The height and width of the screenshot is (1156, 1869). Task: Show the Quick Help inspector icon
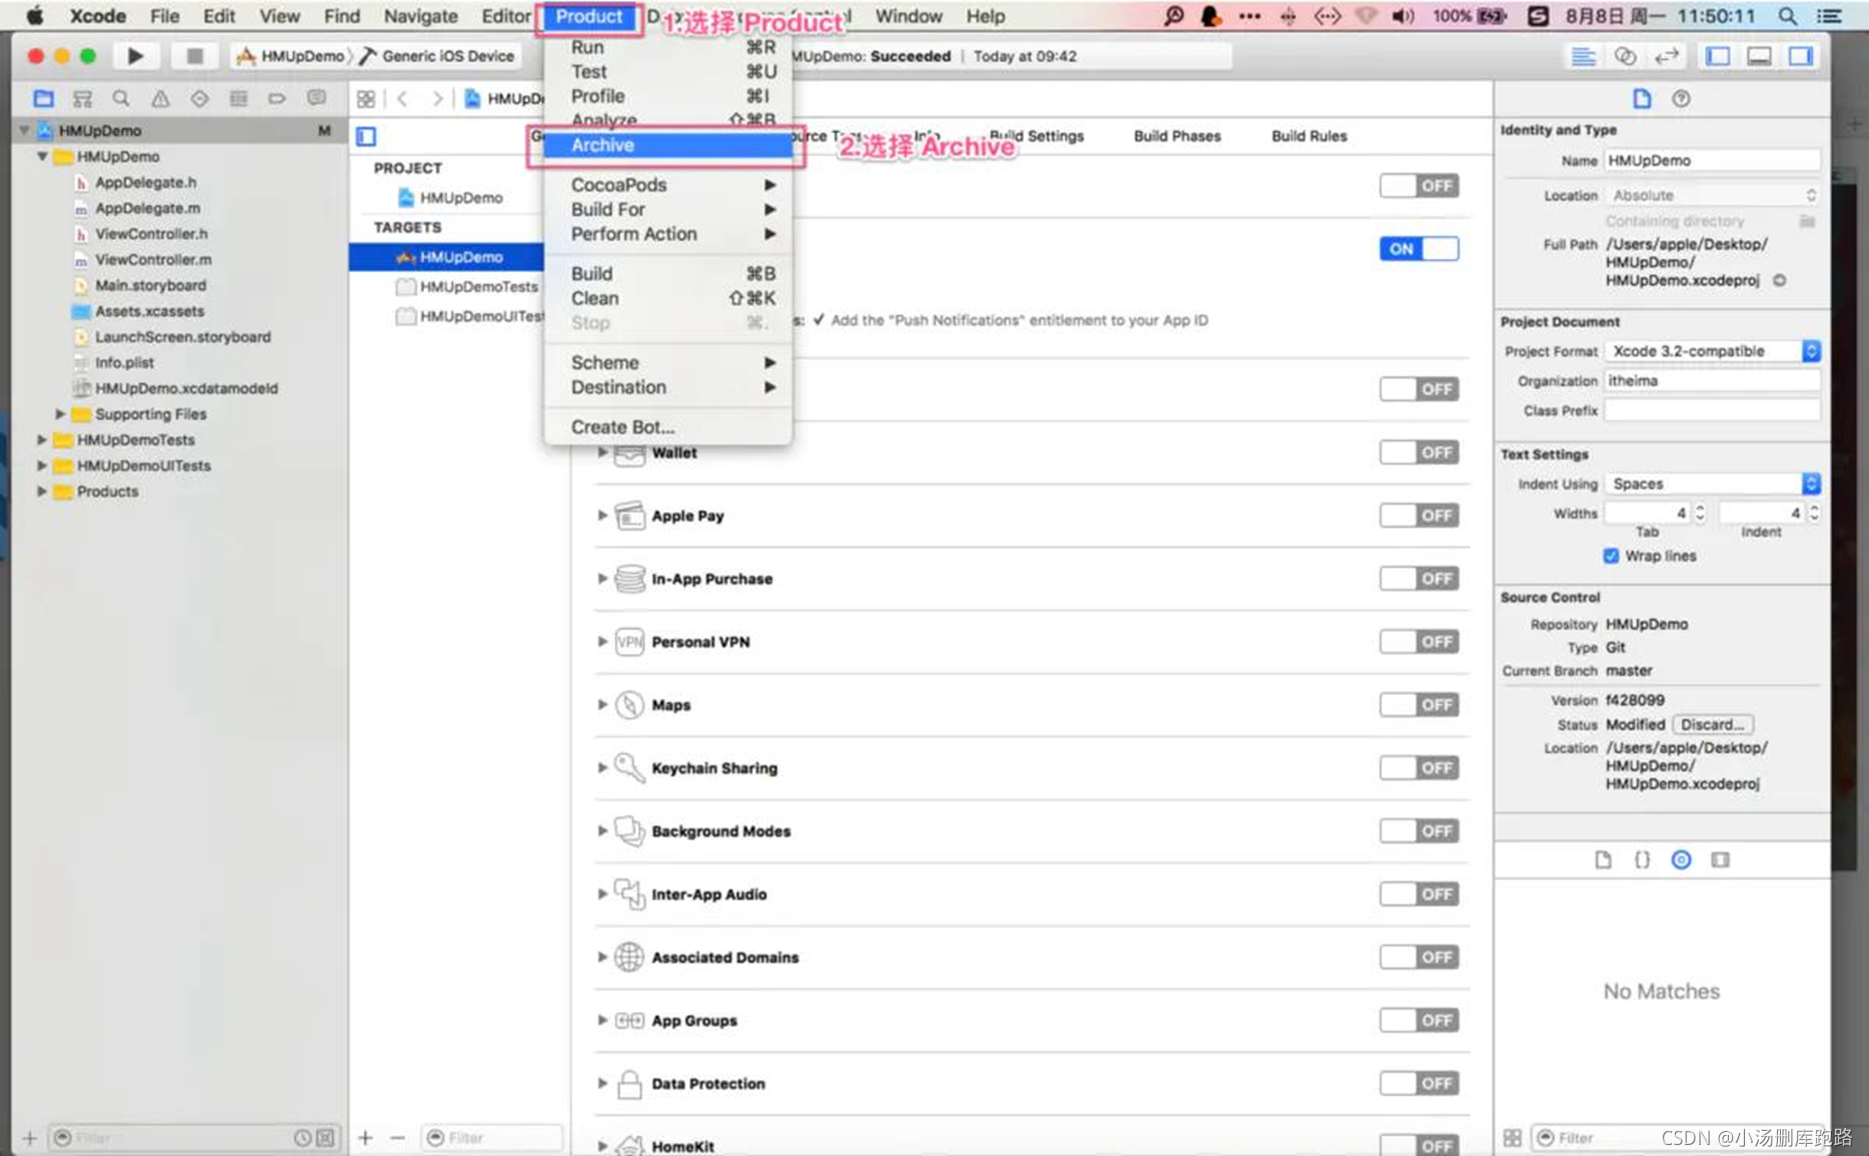coord(1681,98)
